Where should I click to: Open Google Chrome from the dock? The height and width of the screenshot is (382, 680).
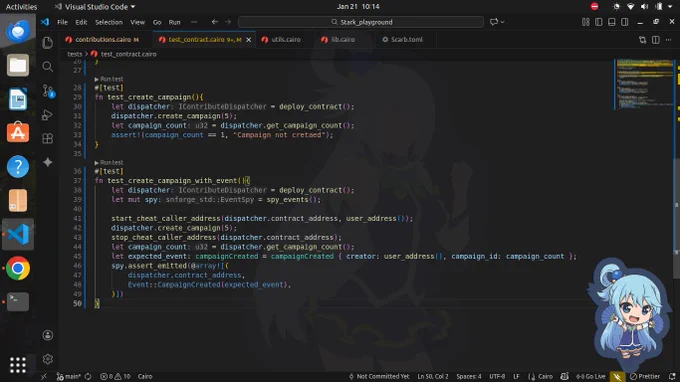[18, 268]
